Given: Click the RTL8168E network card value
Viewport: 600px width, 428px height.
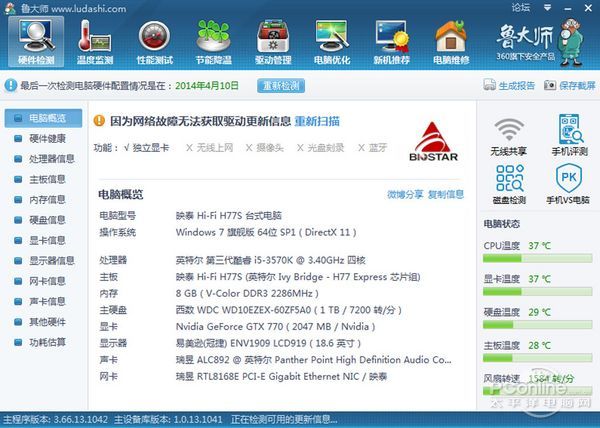Looking at the screenshot, I should (281, 377).
